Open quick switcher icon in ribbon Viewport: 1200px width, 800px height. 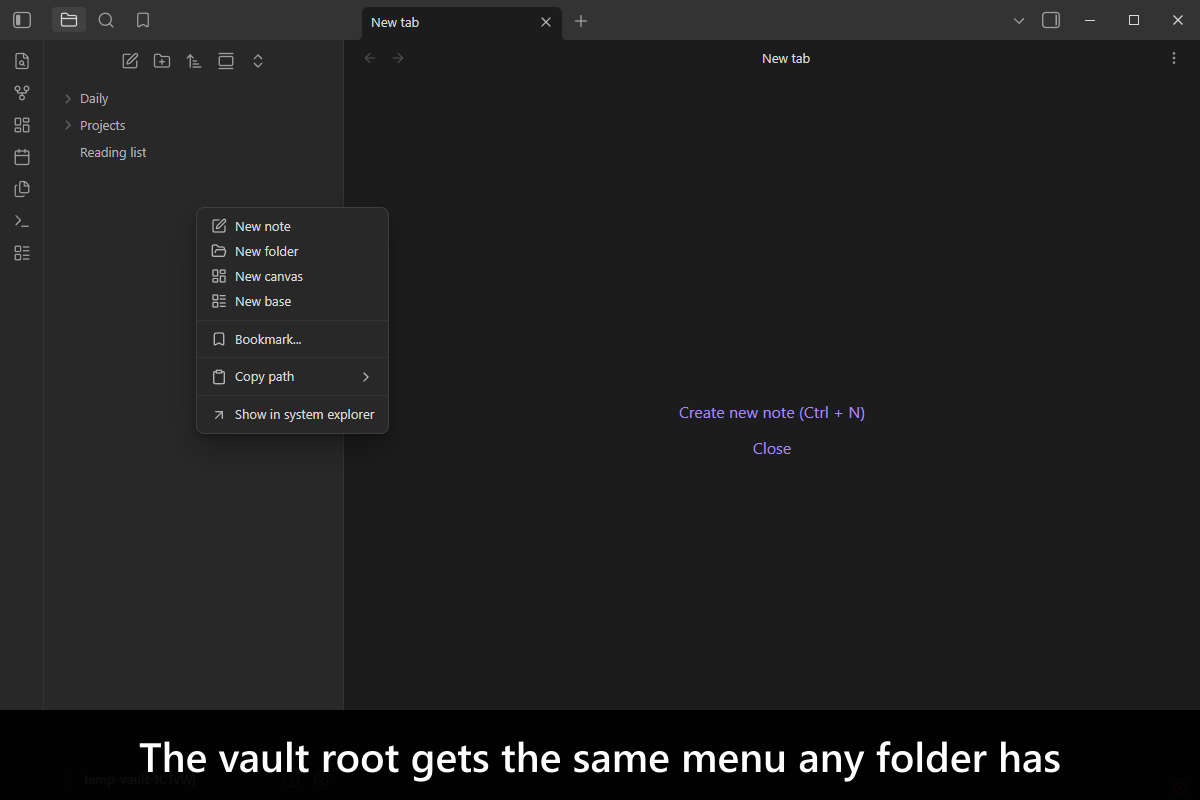(x=22, y=61)
